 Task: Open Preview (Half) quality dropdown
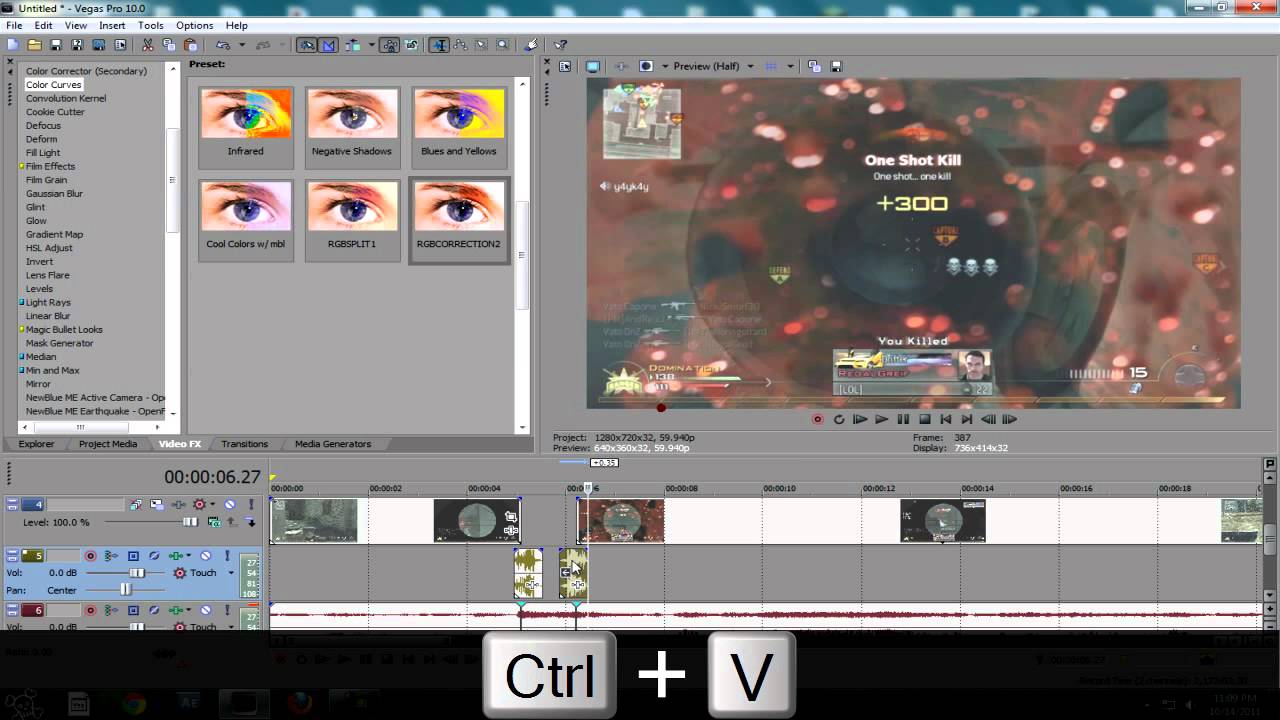pyautogui.click(x=714, y=66)
